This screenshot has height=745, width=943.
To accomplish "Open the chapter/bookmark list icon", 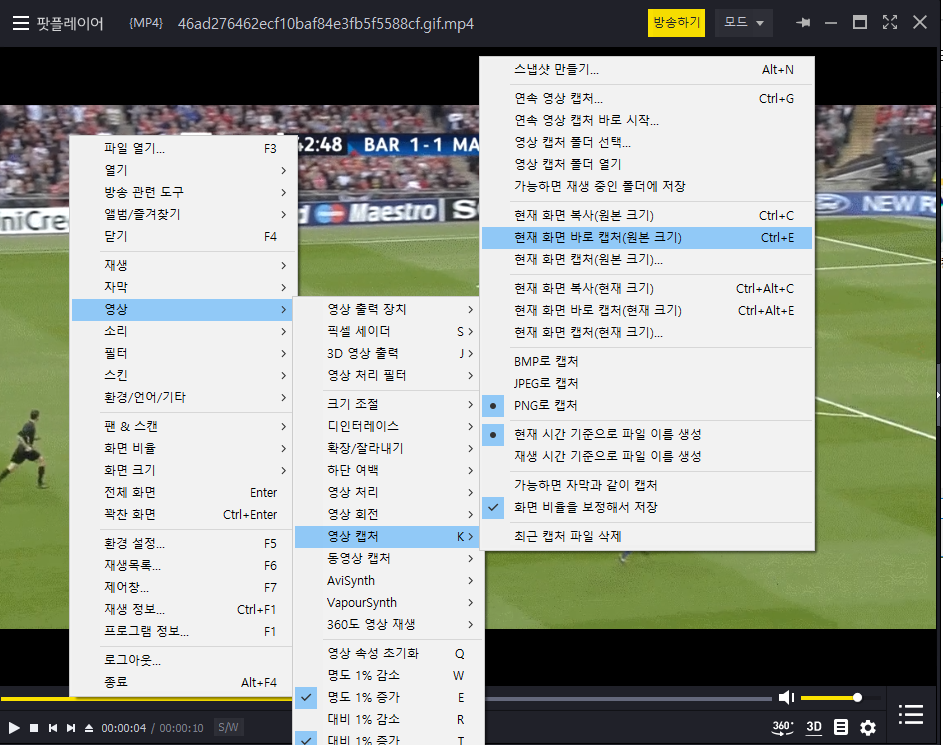I will click(x=841, y=728).
